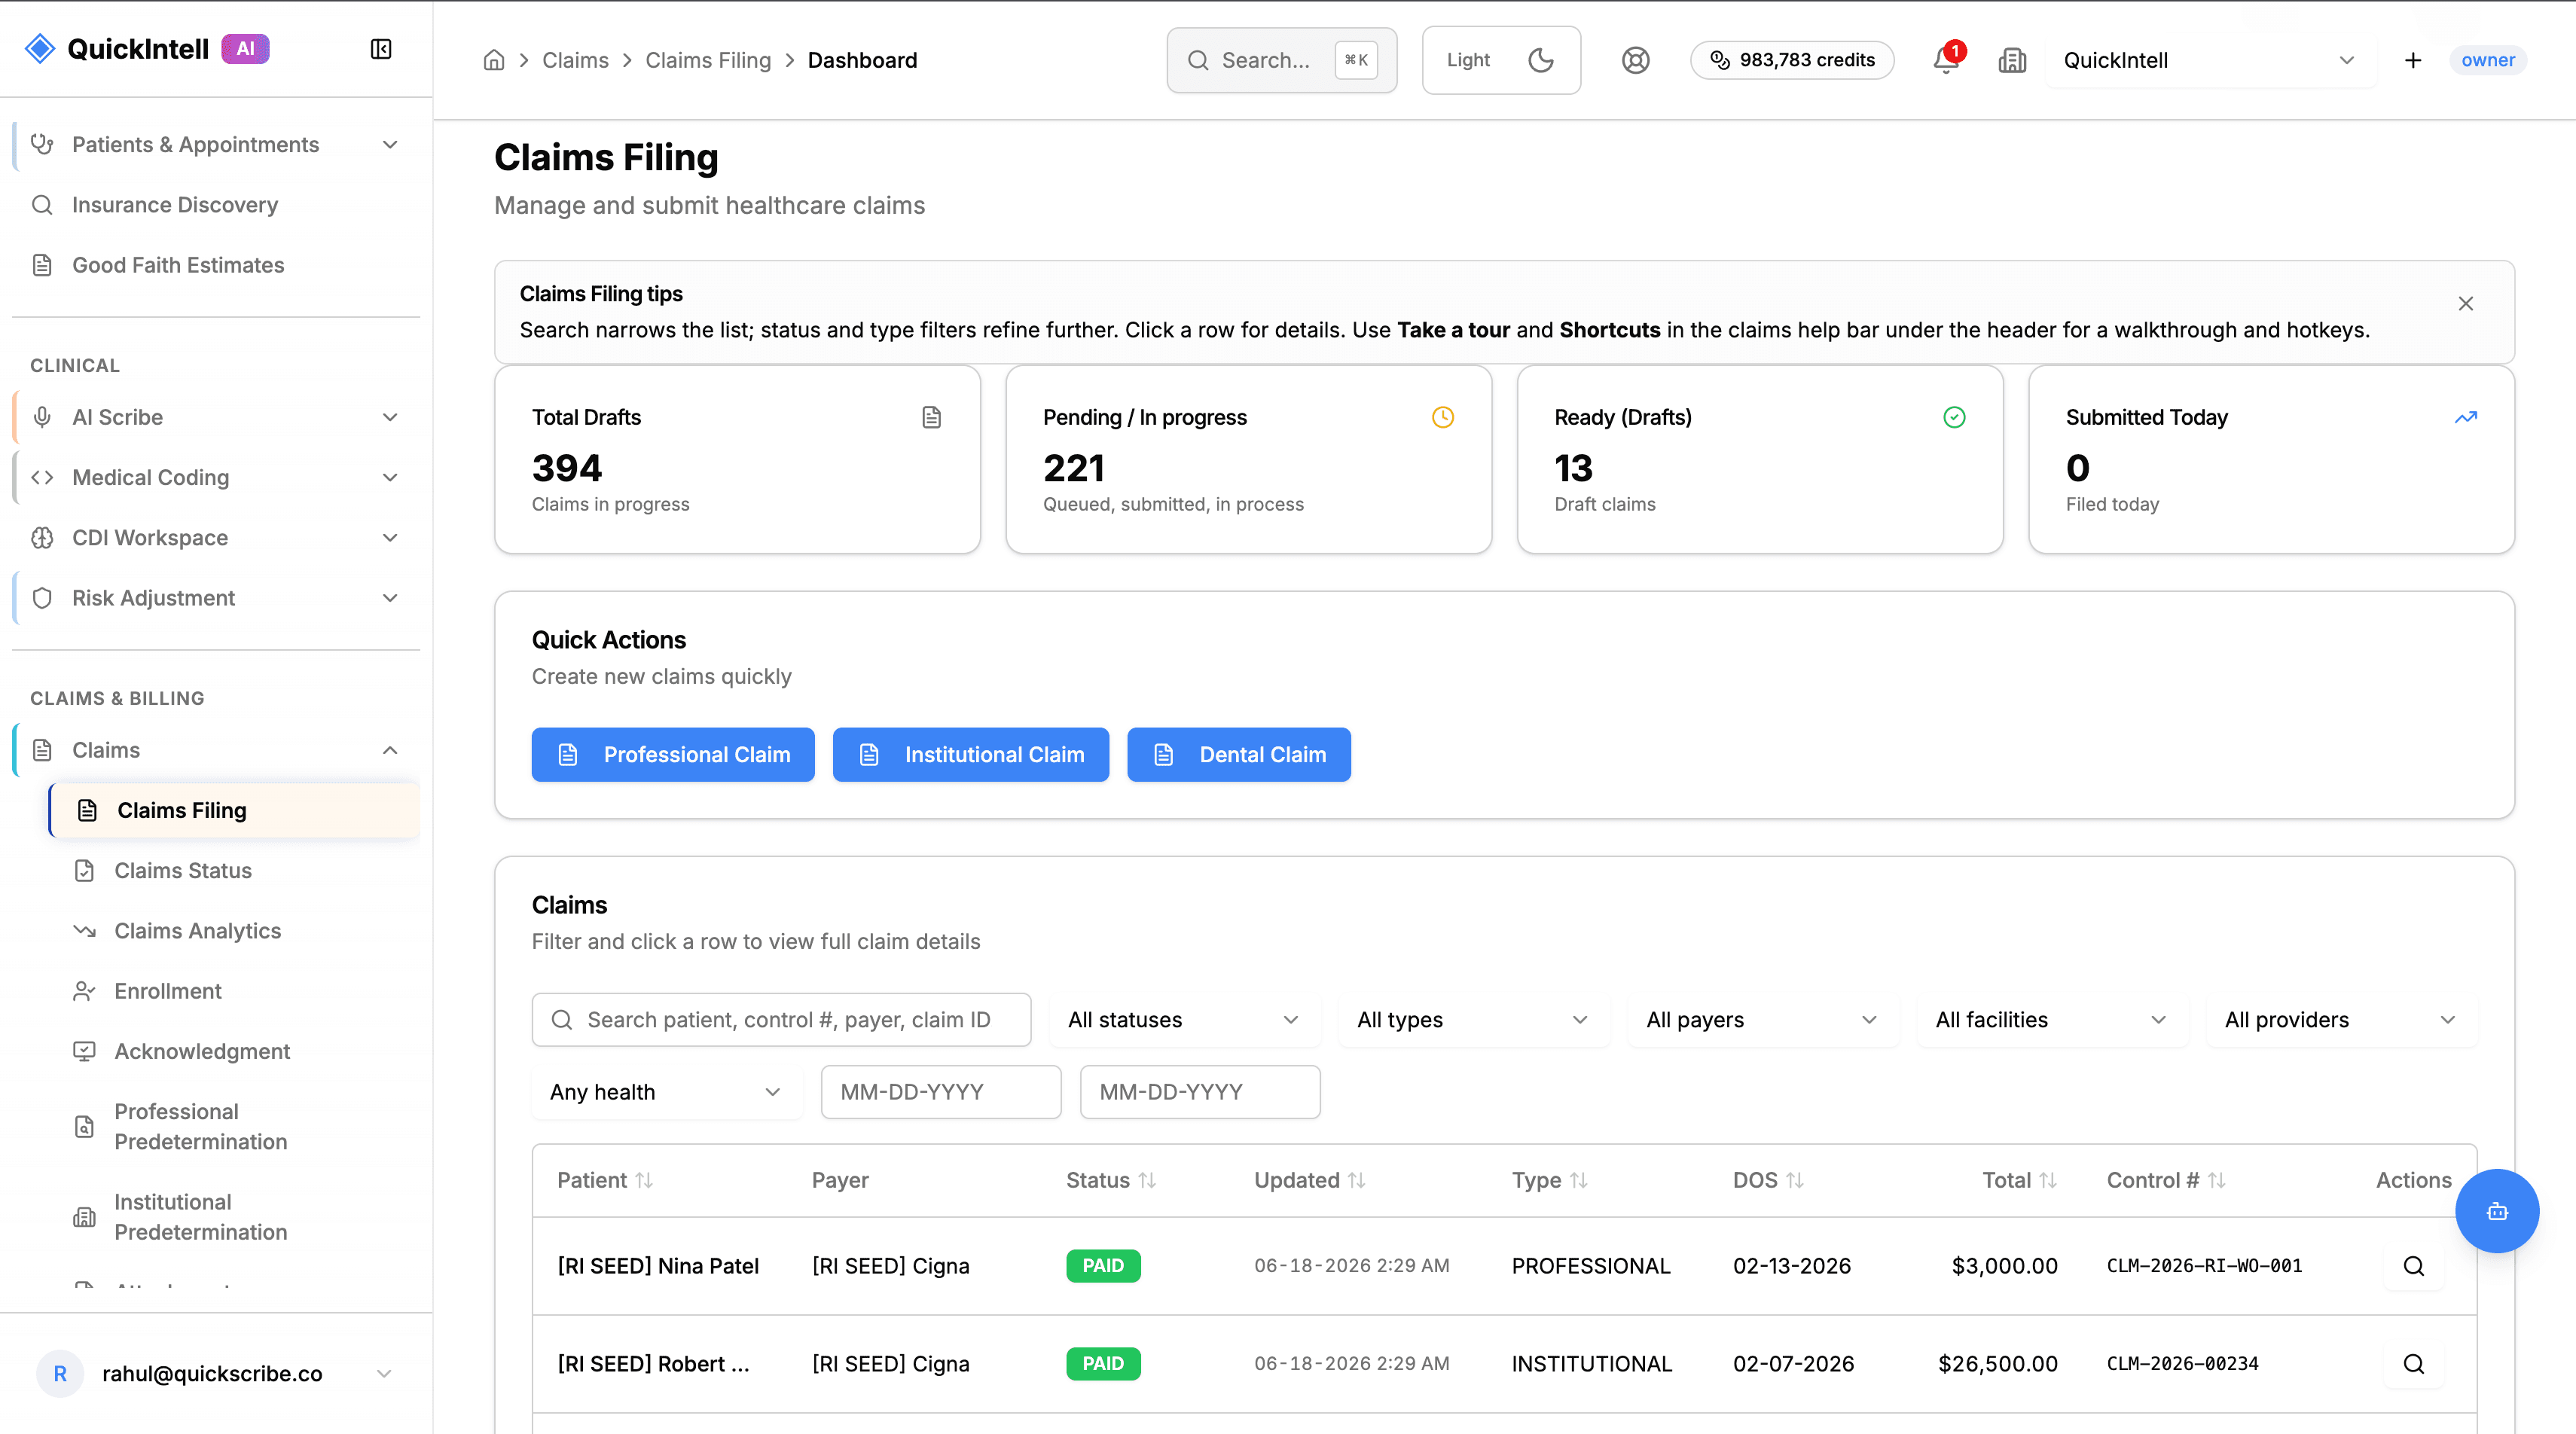Open Any health filter dropdown
This screenshot has width=2576, height=1434.
click(666, 1092)
